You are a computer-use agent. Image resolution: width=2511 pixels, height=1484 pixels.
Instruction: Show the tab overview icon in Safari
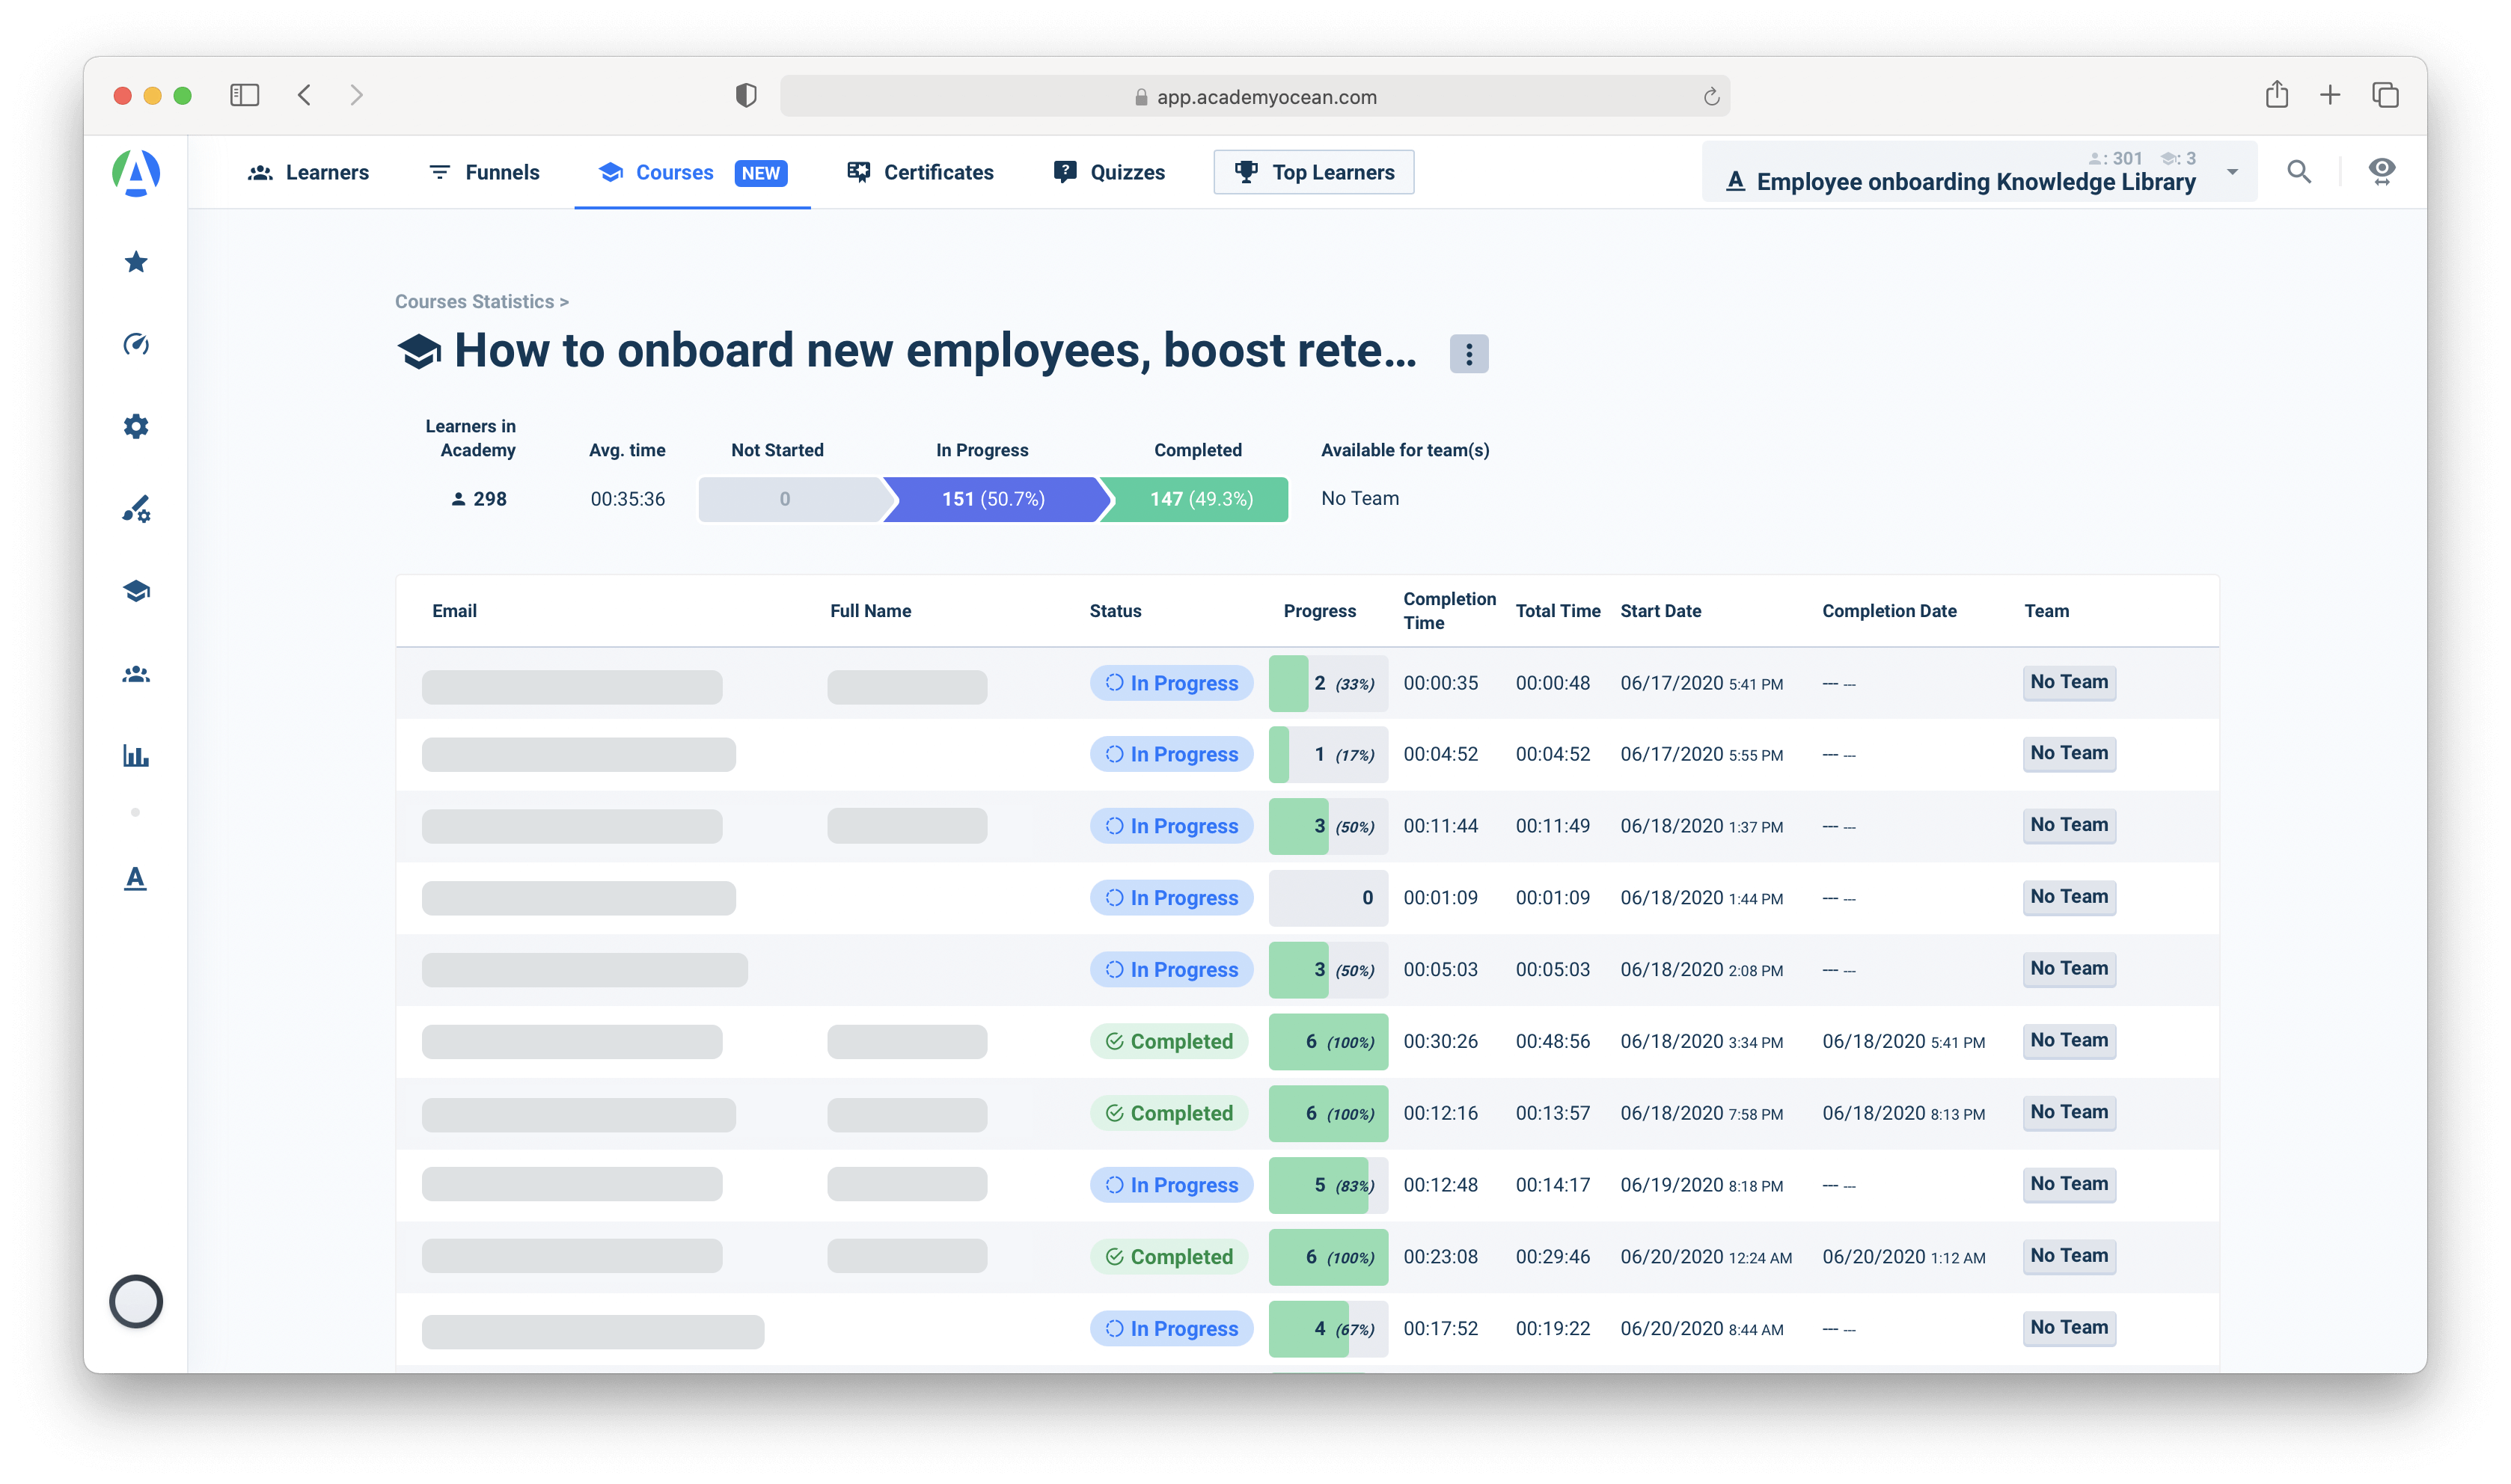[x=2385, y=95]
